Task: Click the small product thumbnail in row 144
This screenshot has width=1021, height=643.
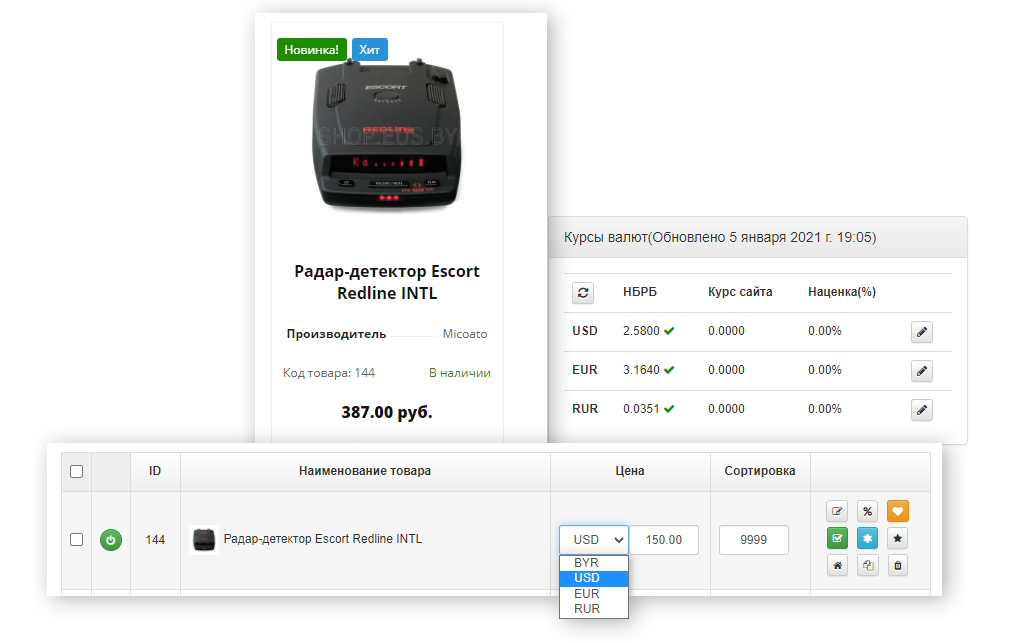Action: pos(204,539)
